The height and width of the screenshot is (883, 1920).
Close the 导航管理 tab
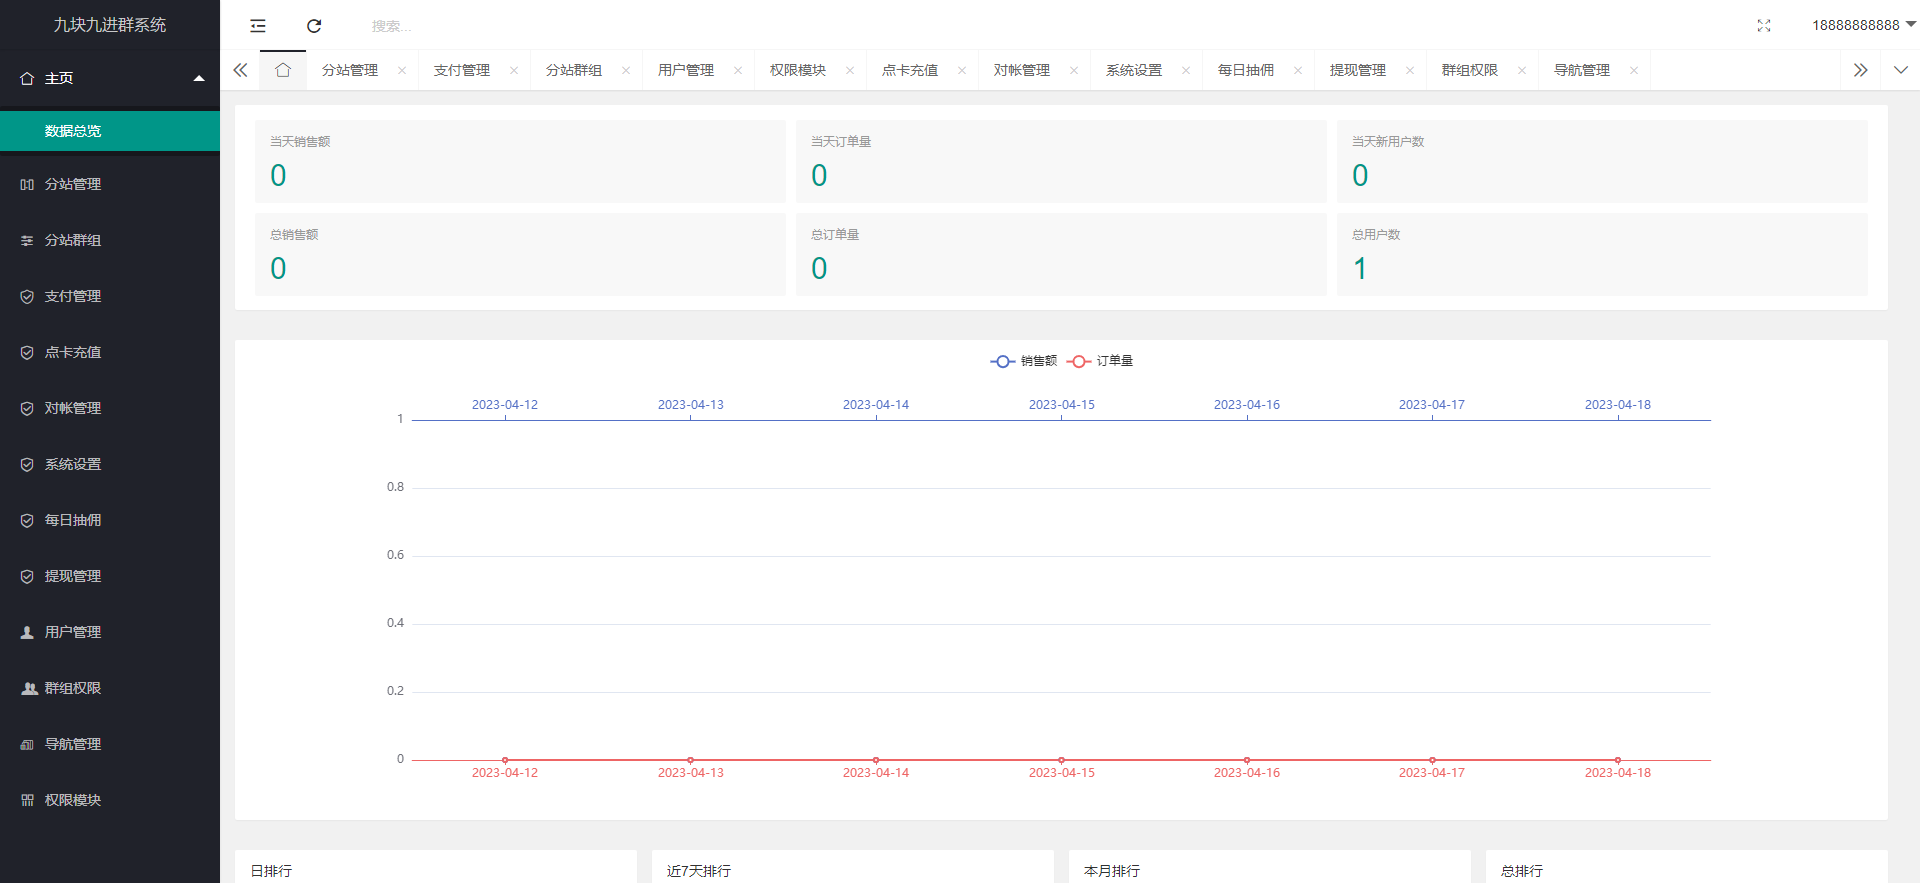[x=1634, y=70]
